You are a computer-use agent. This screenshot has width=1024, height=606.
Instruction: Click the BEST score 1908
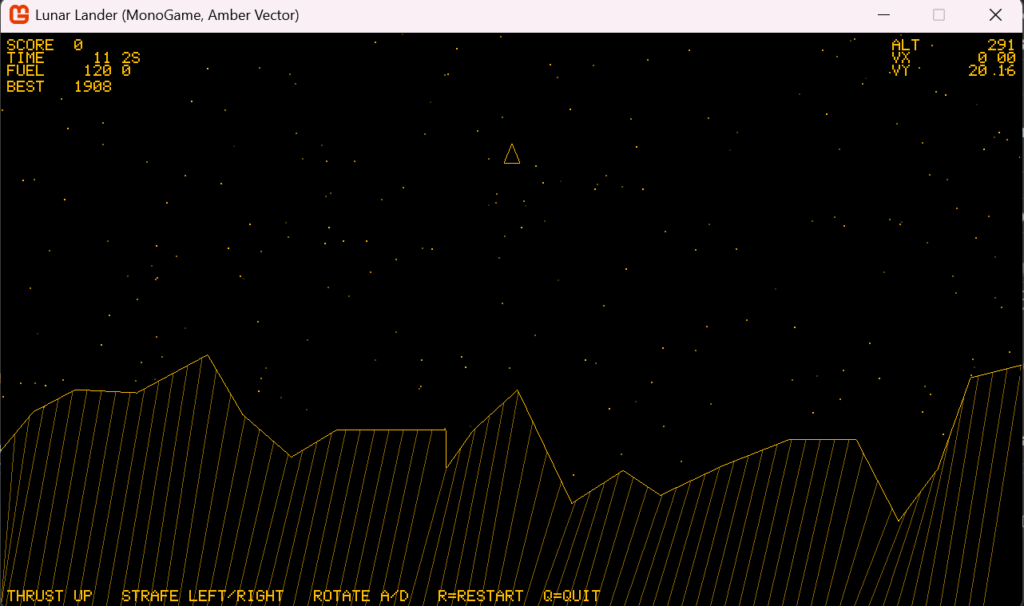click(92, 87)
